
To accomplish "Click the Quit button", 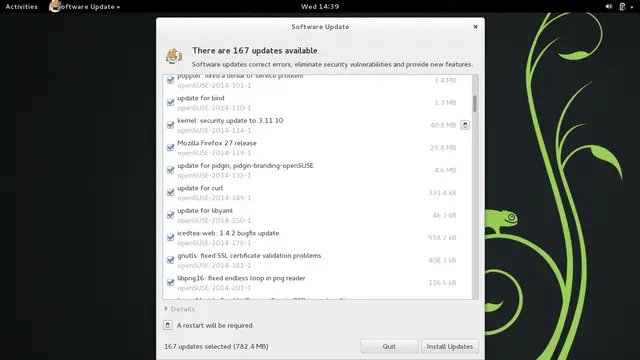I will [389, 346].
